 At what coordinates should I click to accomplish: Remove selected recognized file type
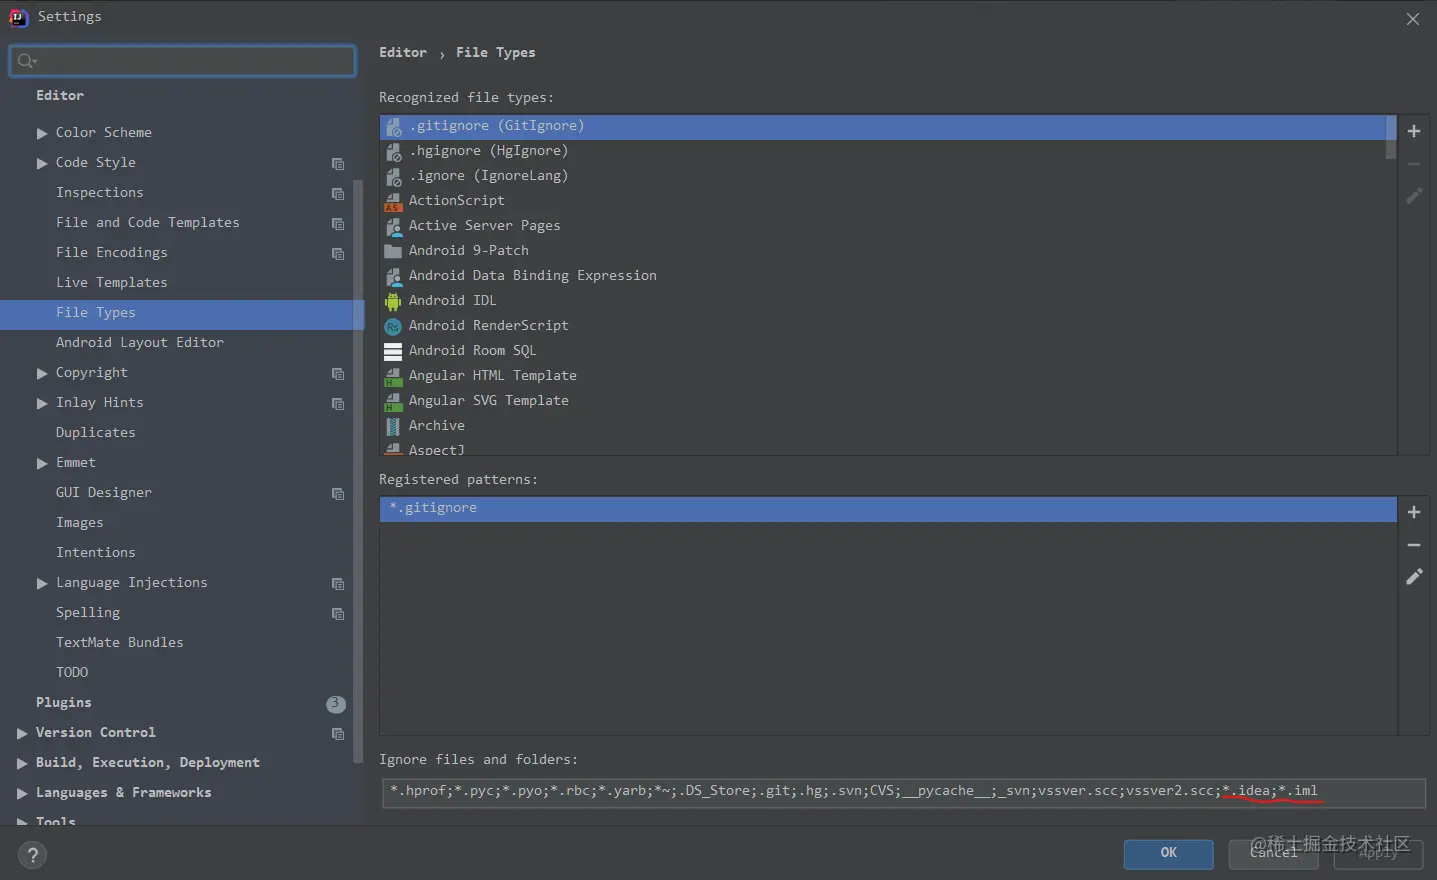pyautogui.click(x=1414, y=164)
